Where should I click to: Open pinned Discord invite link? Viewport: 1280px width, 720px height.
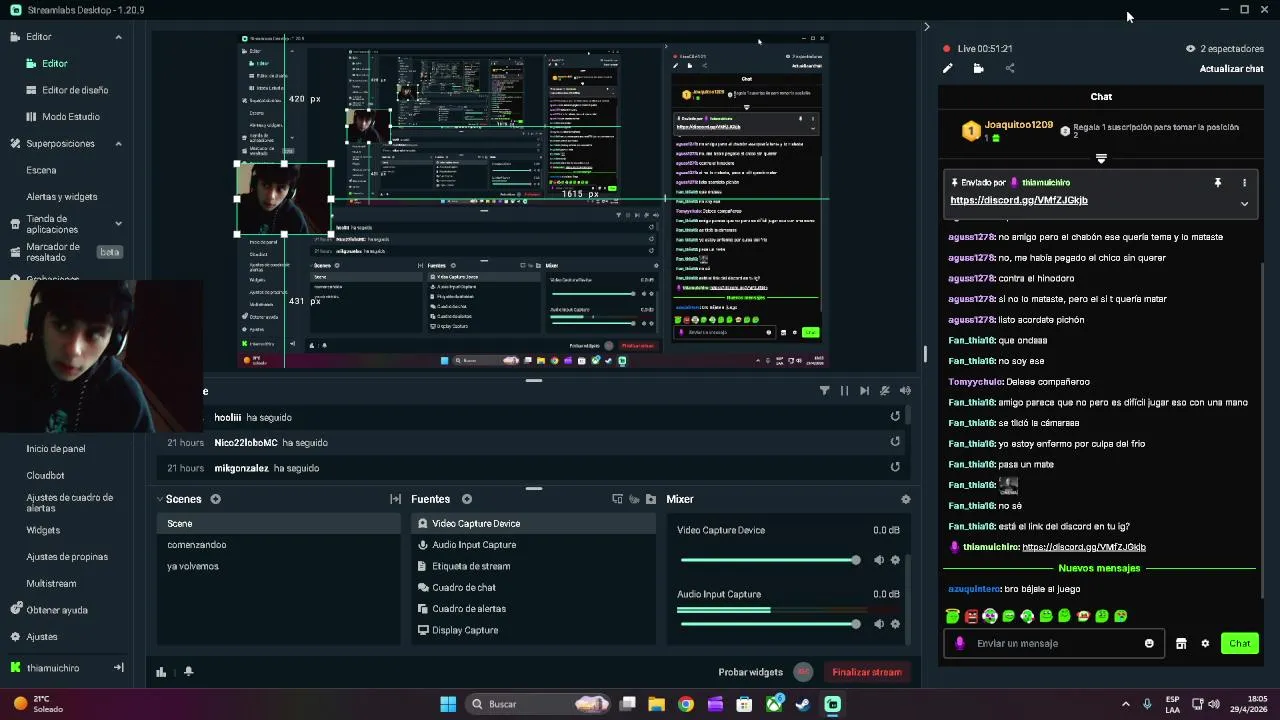click(x=1018, y=200)
